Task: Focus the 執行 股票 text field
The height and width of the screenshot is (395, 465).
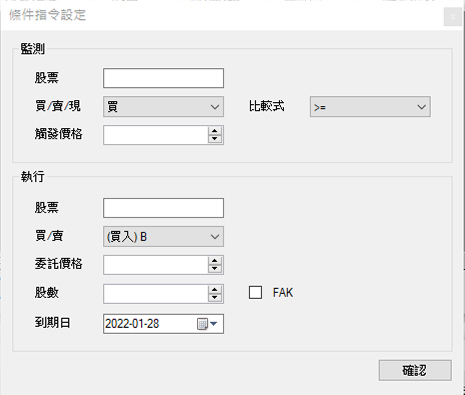Action: 163,208
